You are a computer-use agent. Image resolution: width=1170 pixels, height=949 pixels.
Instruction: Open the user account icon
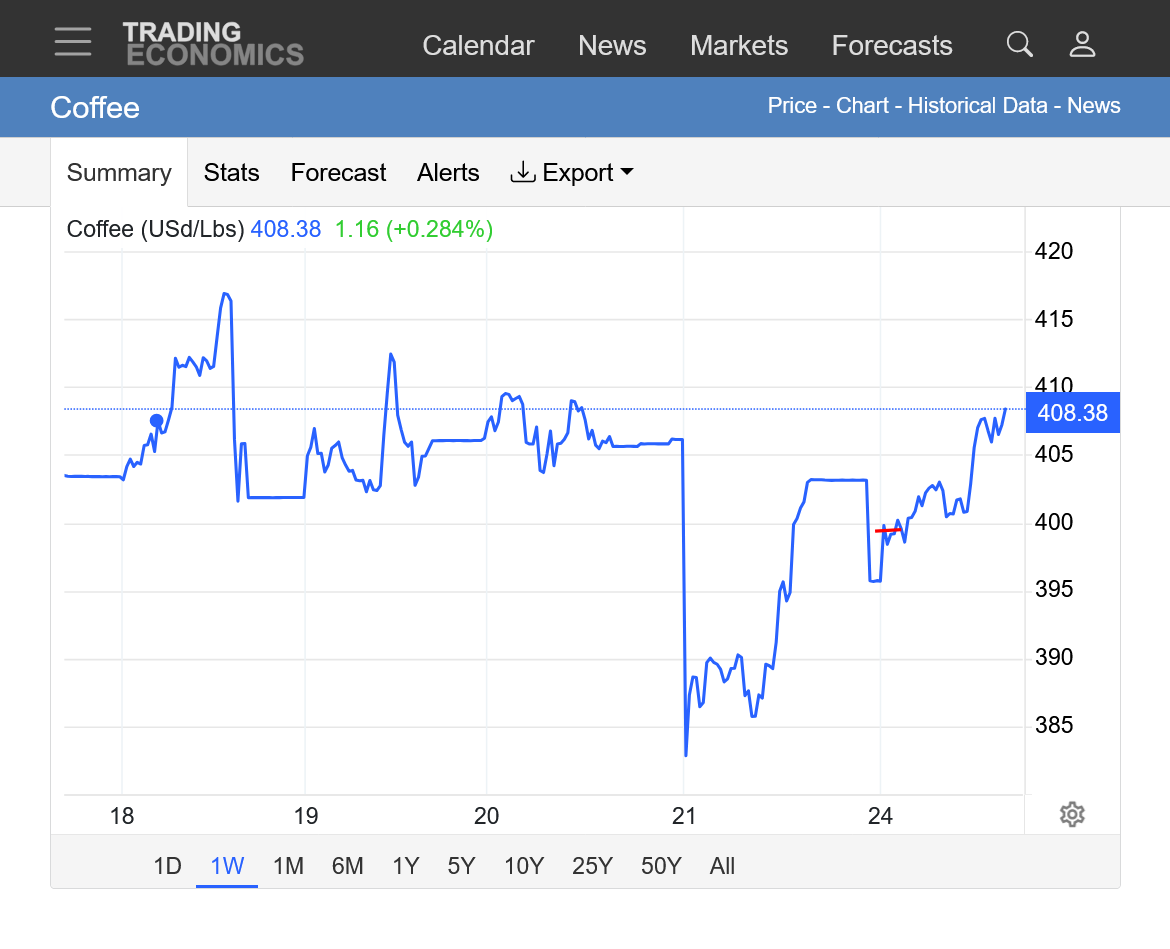tap(1082, 44)
